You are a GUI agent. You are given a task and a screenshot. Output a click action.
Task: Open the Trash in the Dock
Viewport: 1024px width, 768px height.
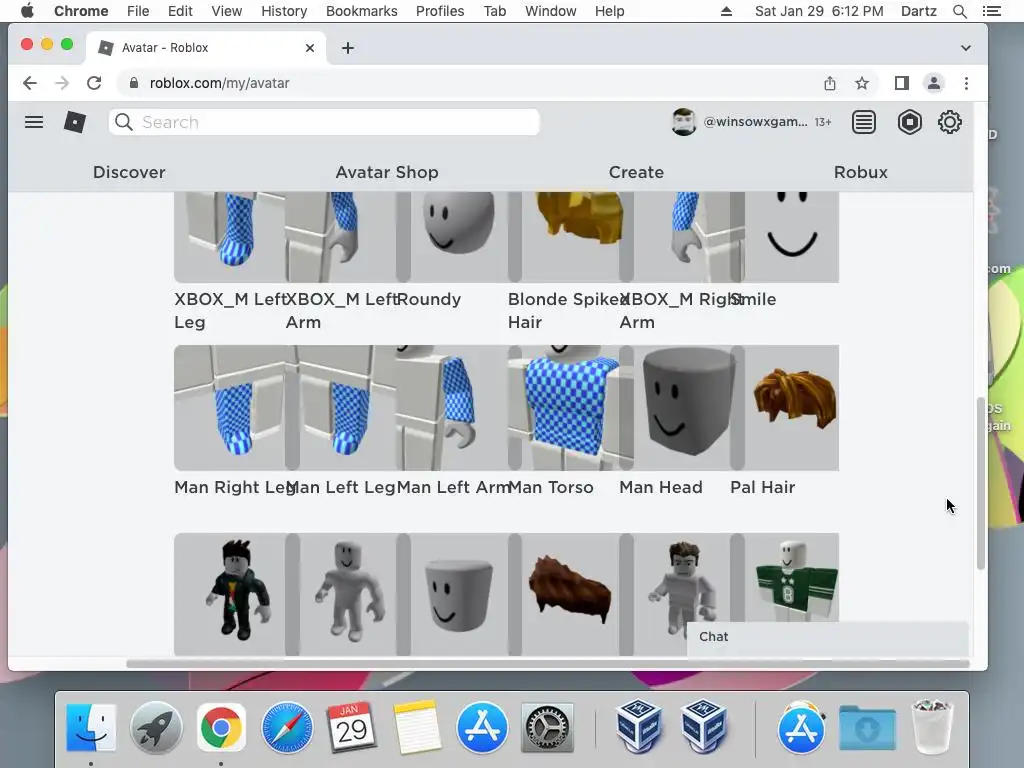[x=932, y=727]
